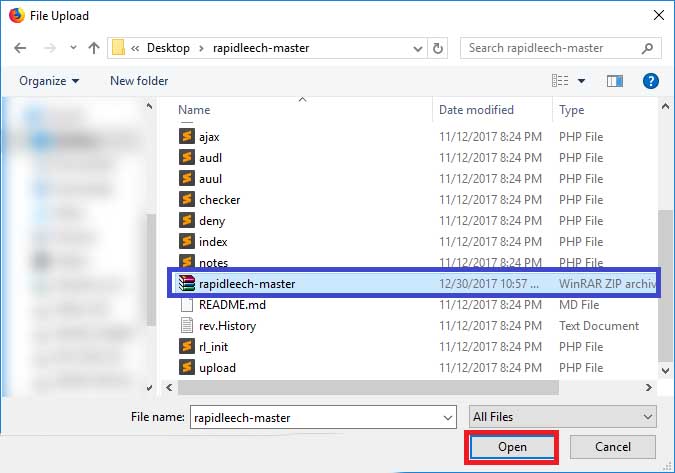Select the audl PHP file icon
Image resolution: width=675 pixels, height=473 pixels.
187,158
